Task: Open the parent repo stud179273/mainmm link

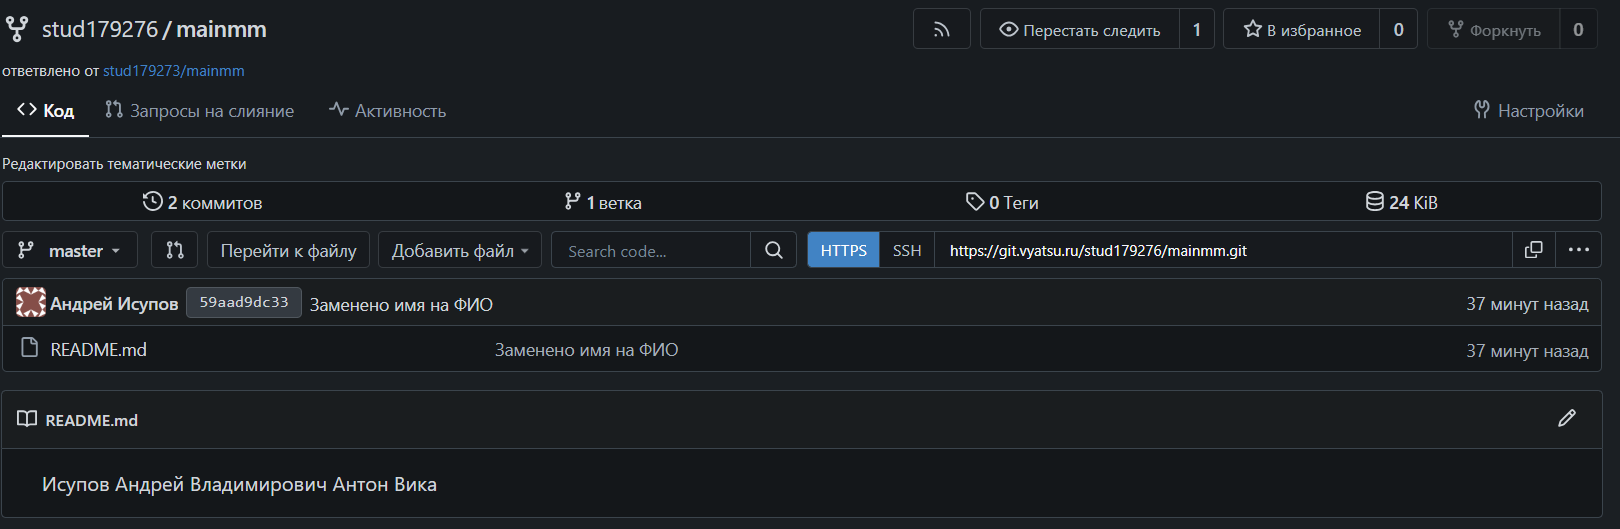Action: [x=173, y=71]
